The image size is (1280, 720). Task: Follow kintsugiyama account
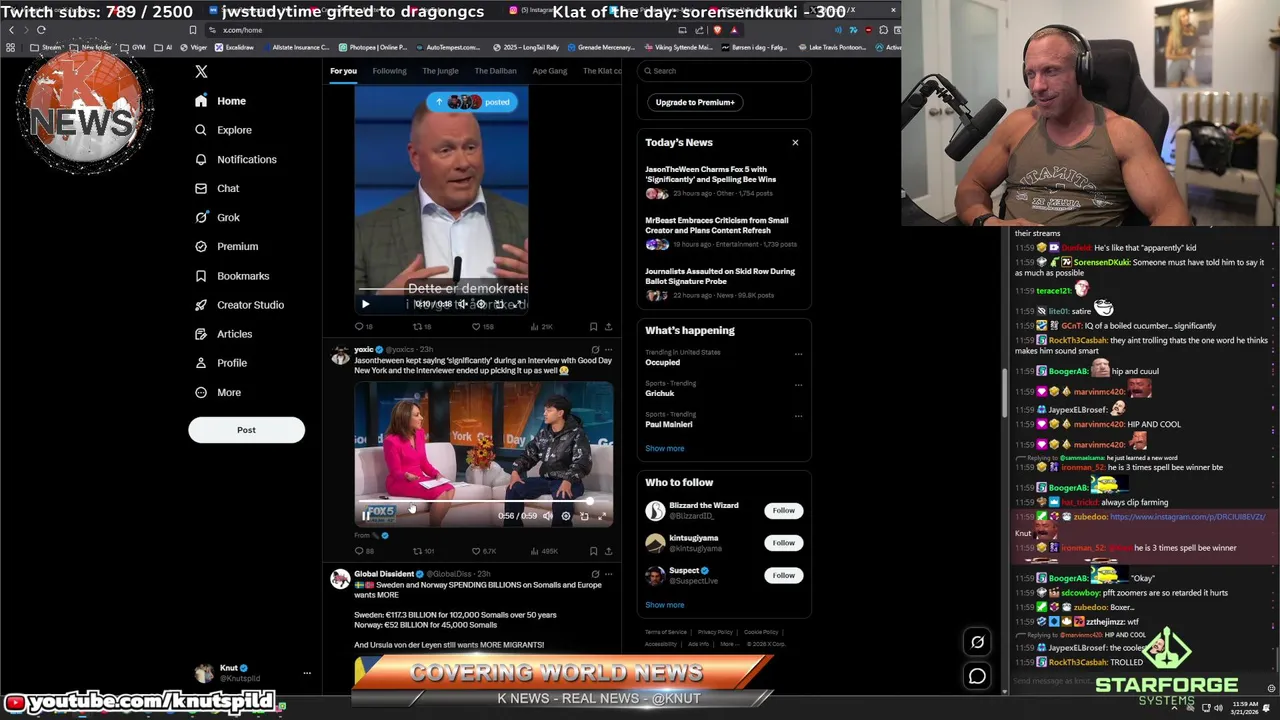pos(783,543)
